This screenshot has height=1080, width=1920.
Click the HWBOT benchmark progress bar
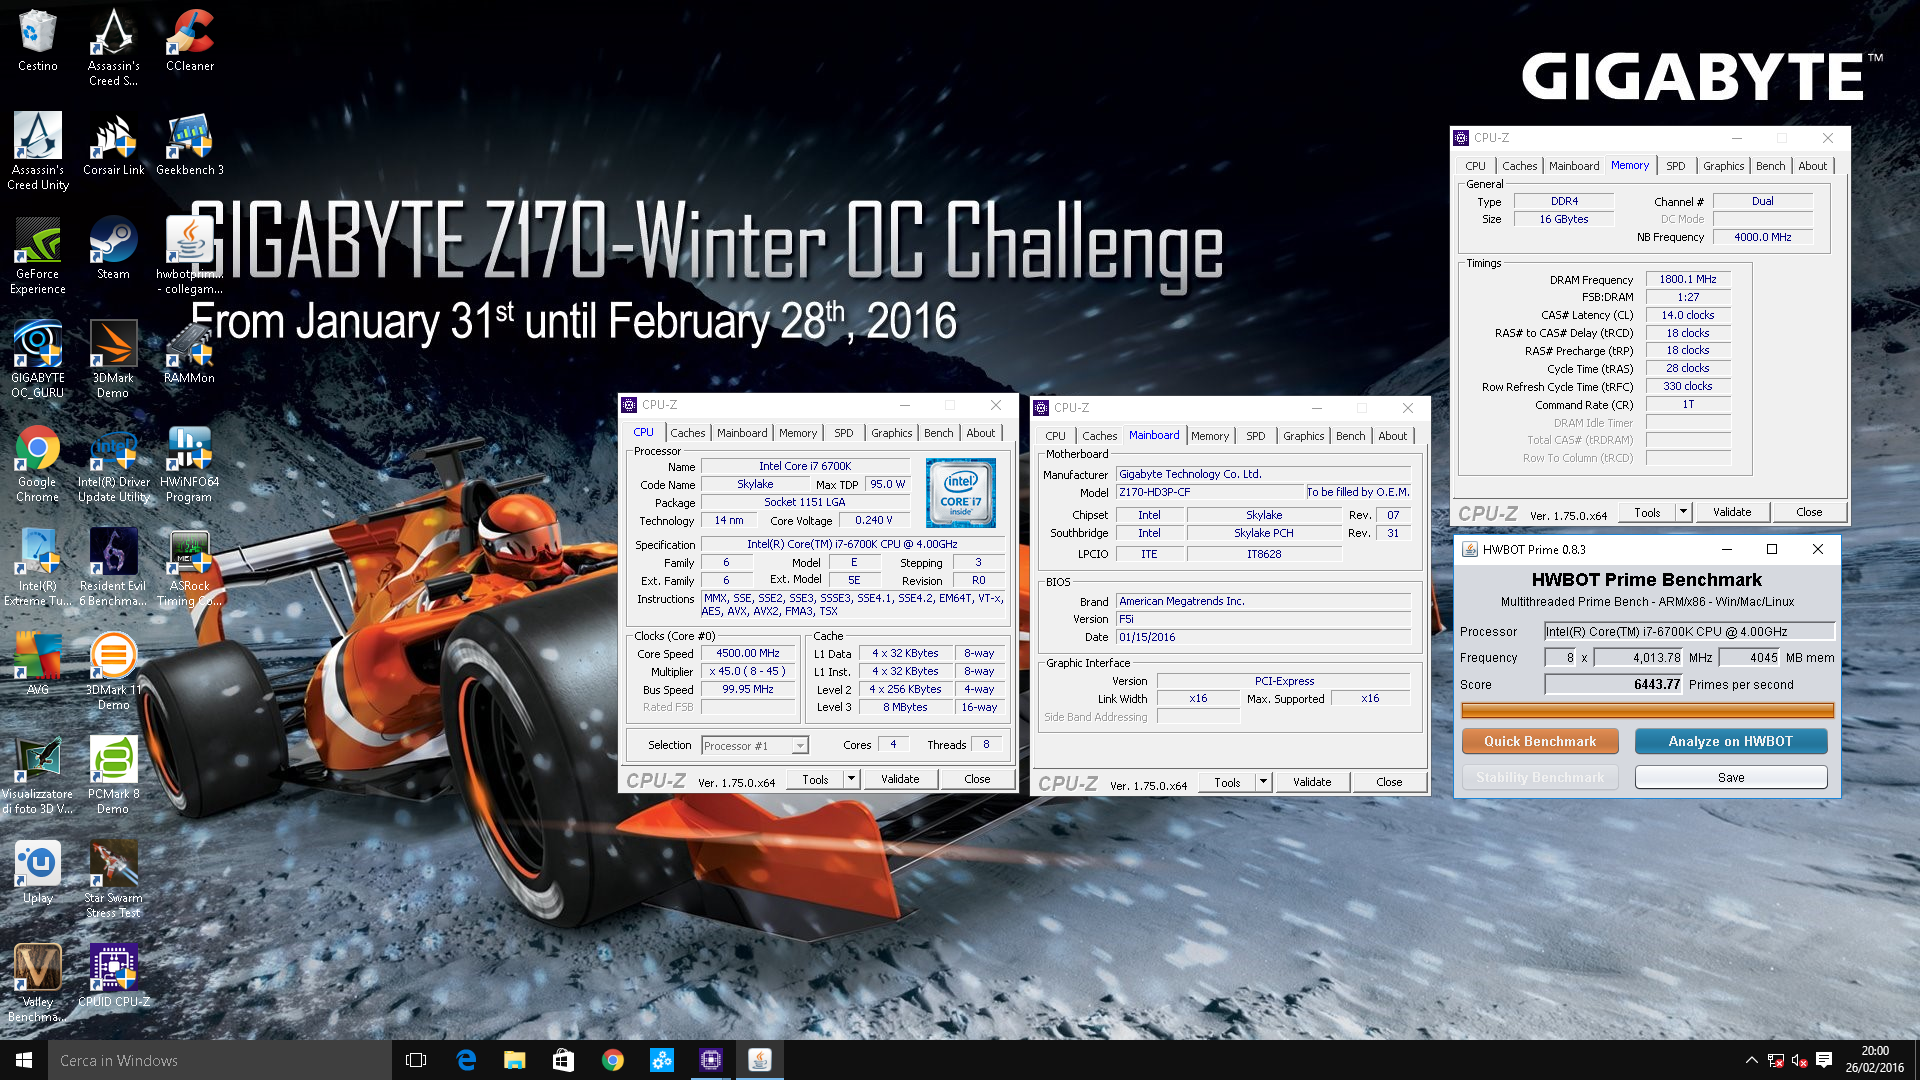coord(1647,710)
